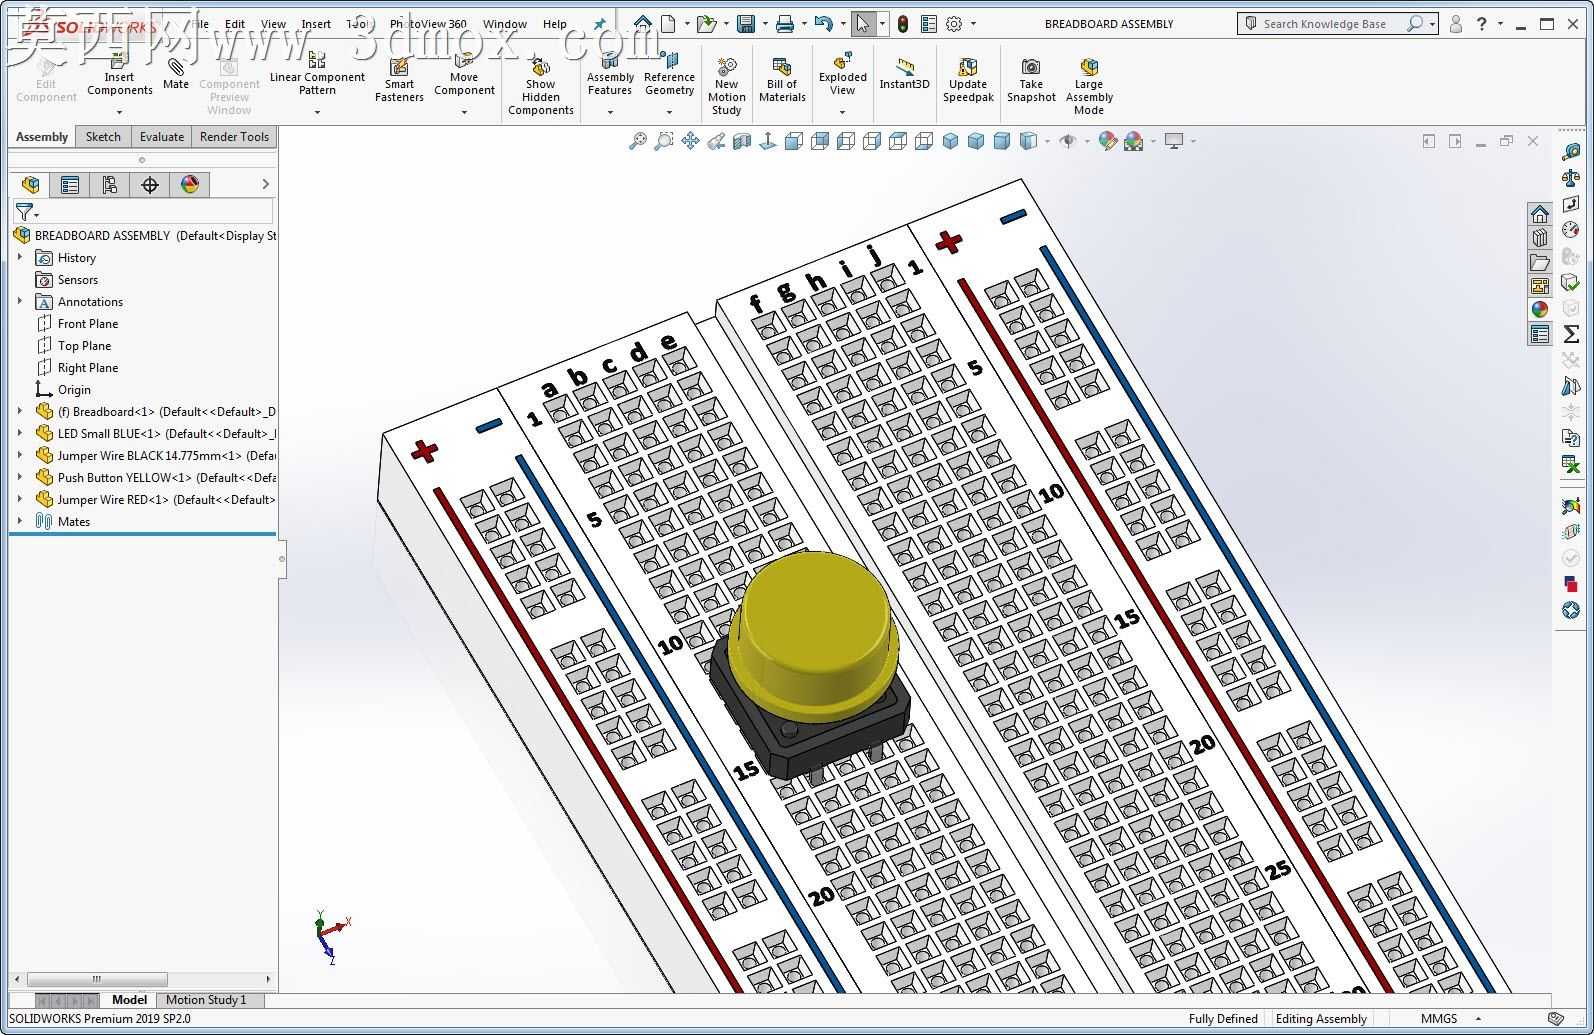Create an Exploded View
Image resolution: width=1594 pixels, height=1035 pixels.
point(843,74)
